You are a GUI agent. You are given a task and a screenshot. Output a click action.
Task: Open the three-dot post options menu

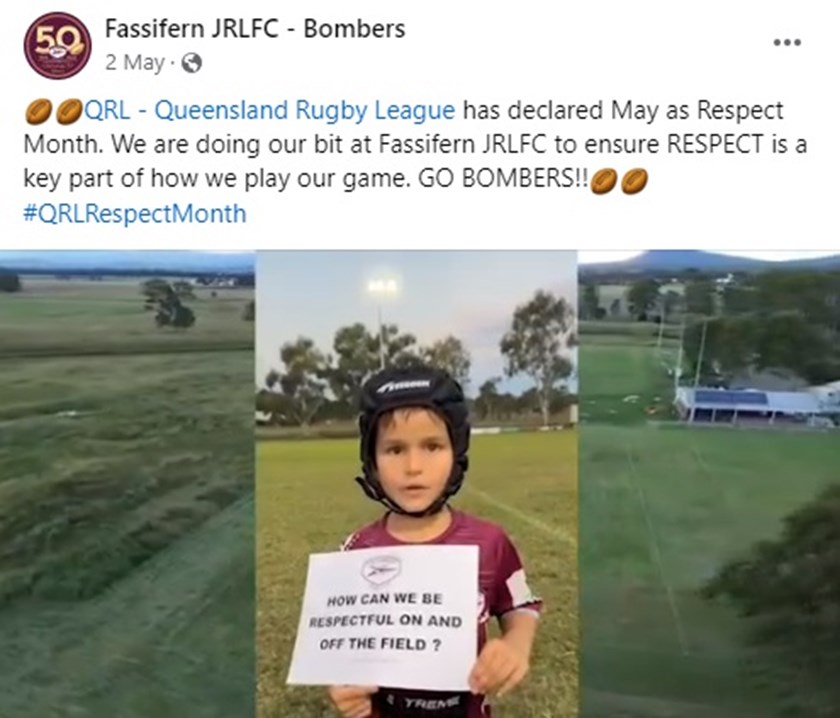787,44
